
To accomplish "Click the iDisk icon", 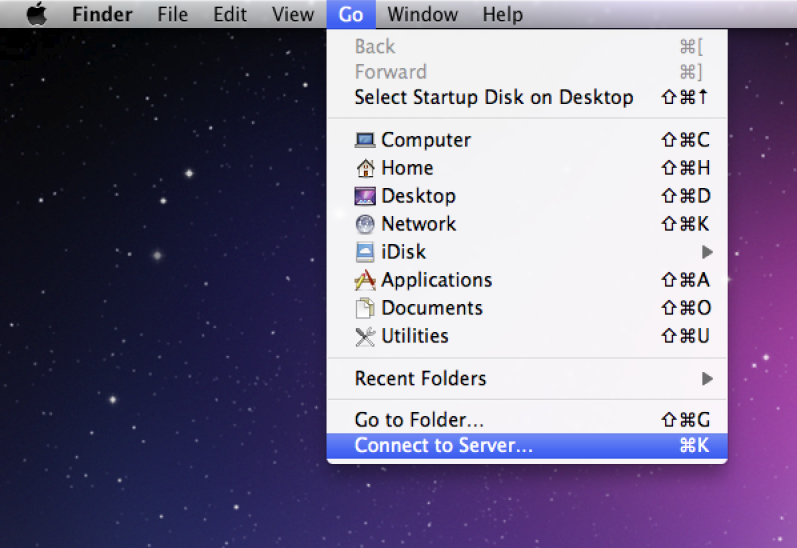I will [365, 252].
